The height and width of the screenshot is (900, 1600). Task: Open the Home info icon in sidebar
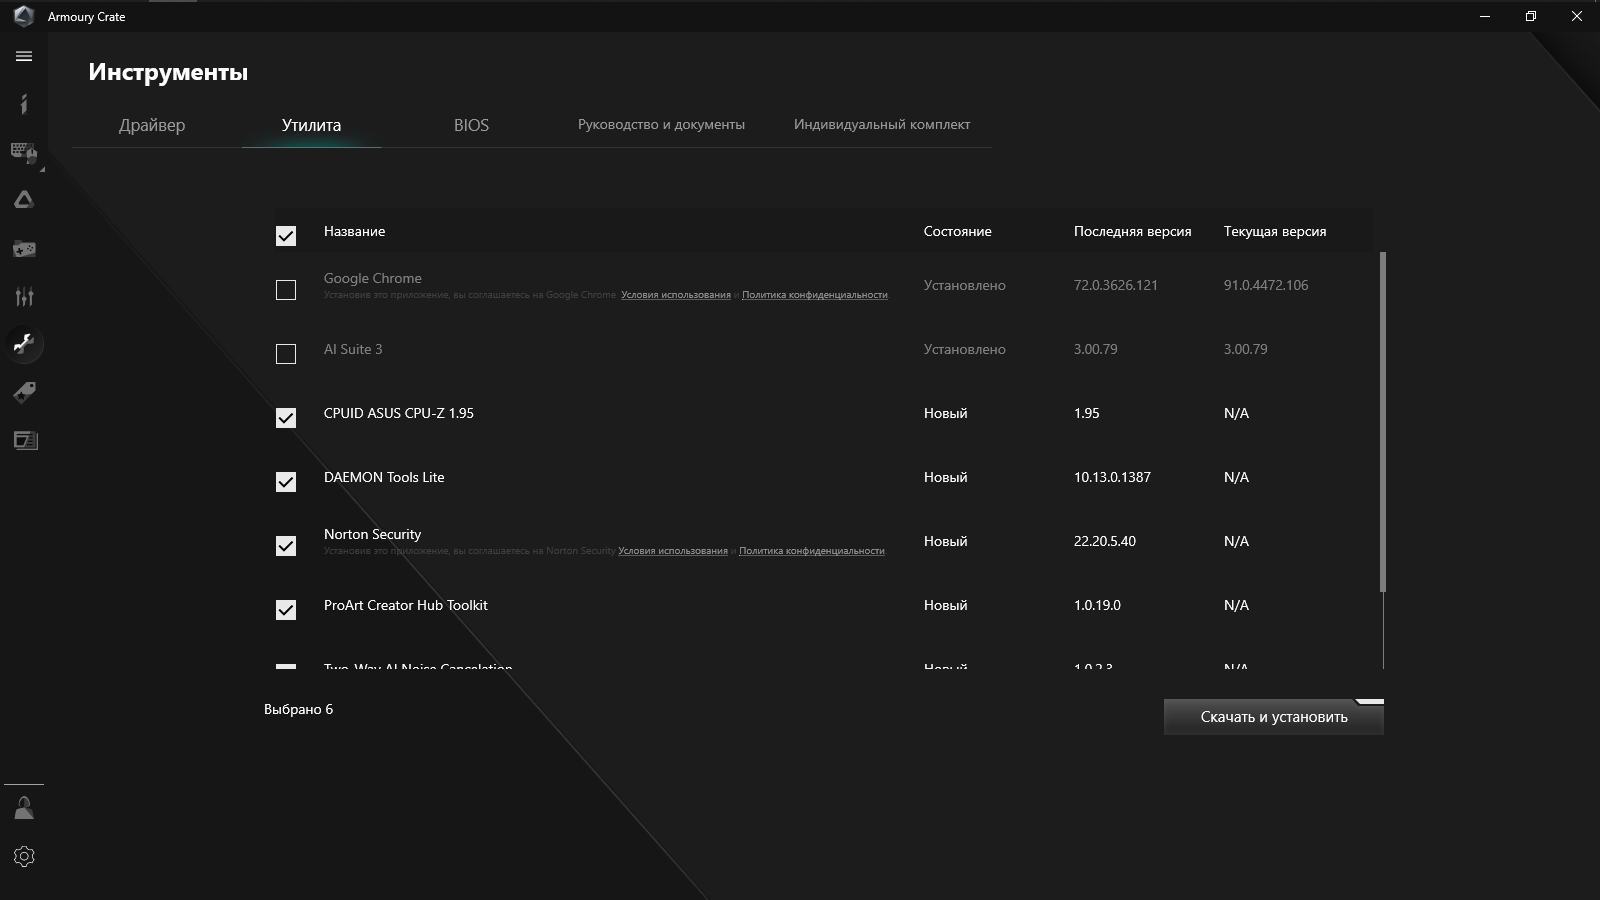[24, 104]
